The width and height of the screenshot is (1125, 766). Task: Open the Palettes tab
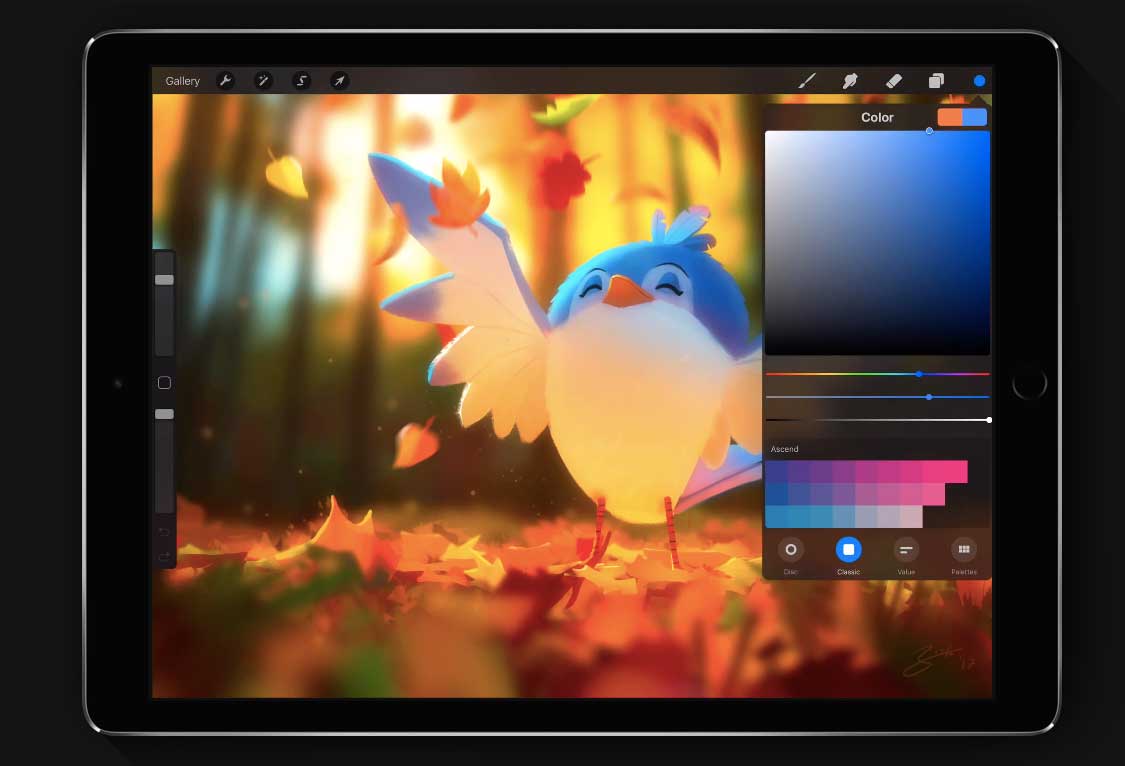pos(964,549)
